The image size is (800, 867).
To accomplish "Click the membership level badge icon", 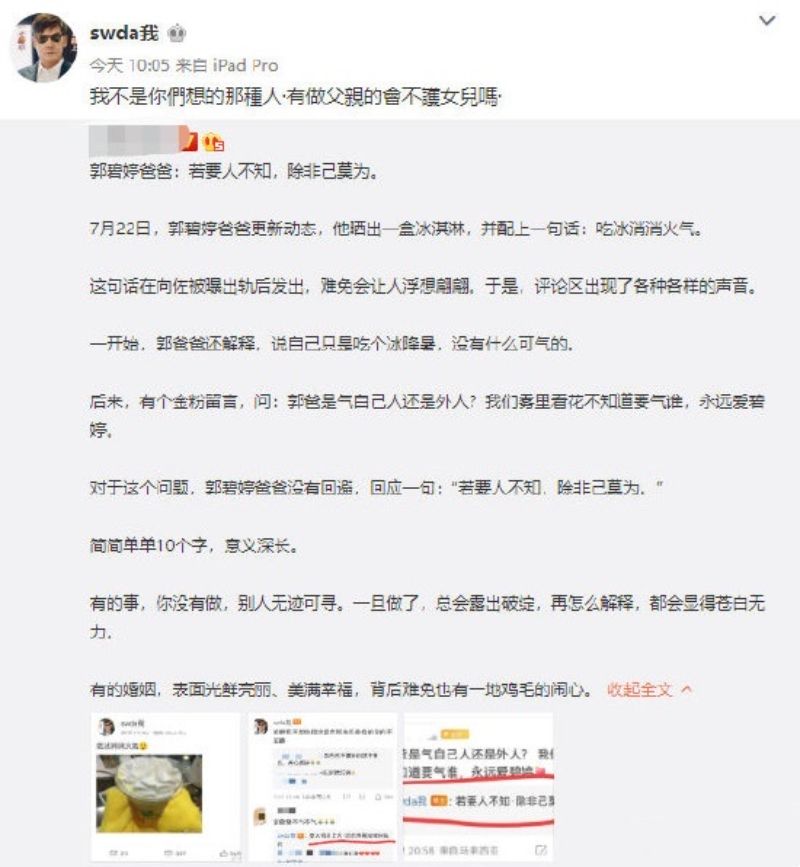I will pyautogui.click(x=213, y=143).
